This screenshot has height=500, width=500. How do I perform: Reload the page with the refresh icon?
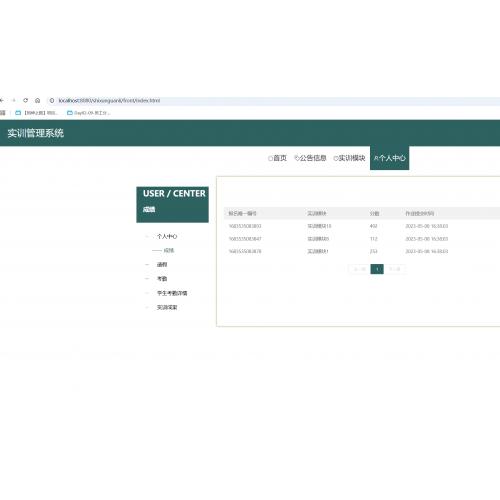click(x=26, y=100)
